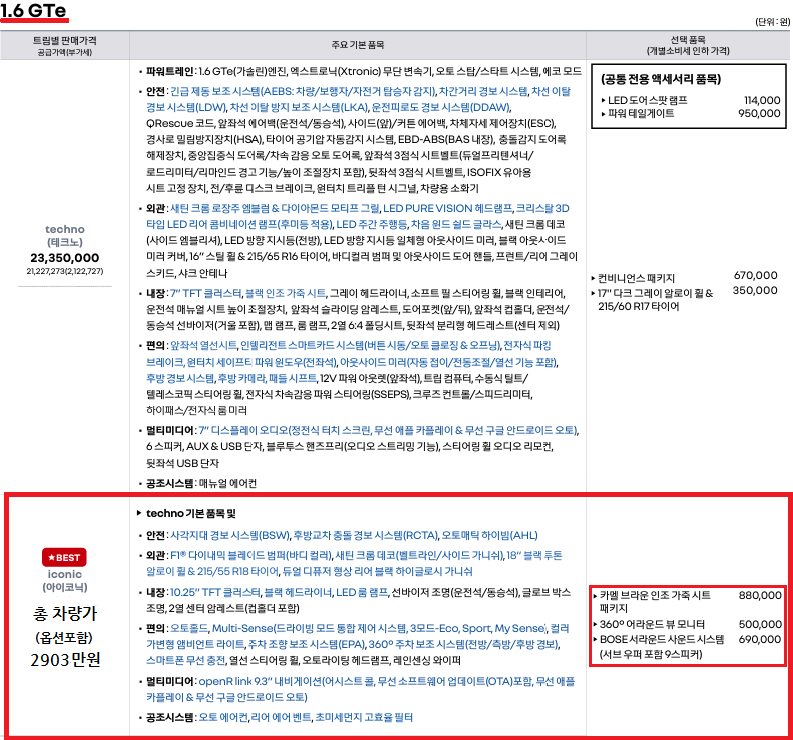Click "카멜 브라운 인조 가죽 시트 패키지" option
The height and width of the screenshot is (740, 793).
[654, 601]
